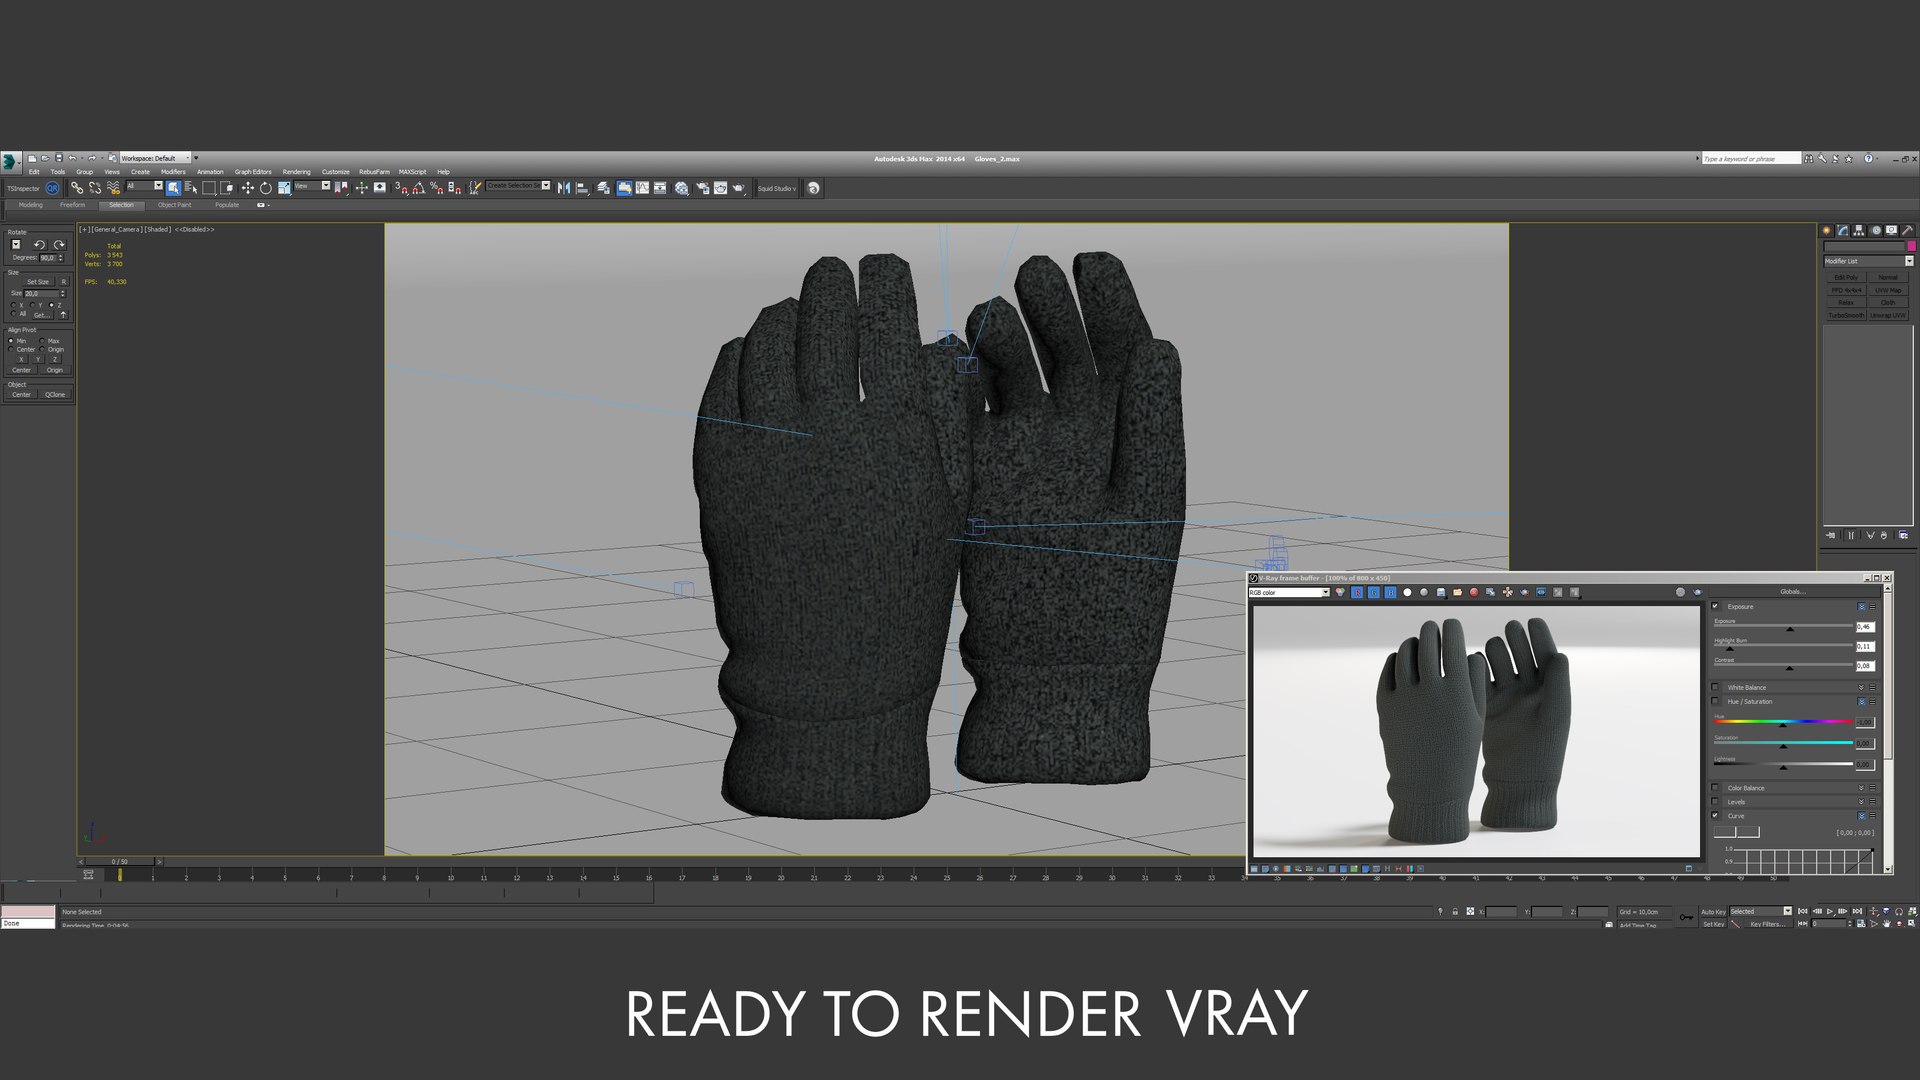
Task: Open the Graph Editors menu
Action: click(253, 172)
